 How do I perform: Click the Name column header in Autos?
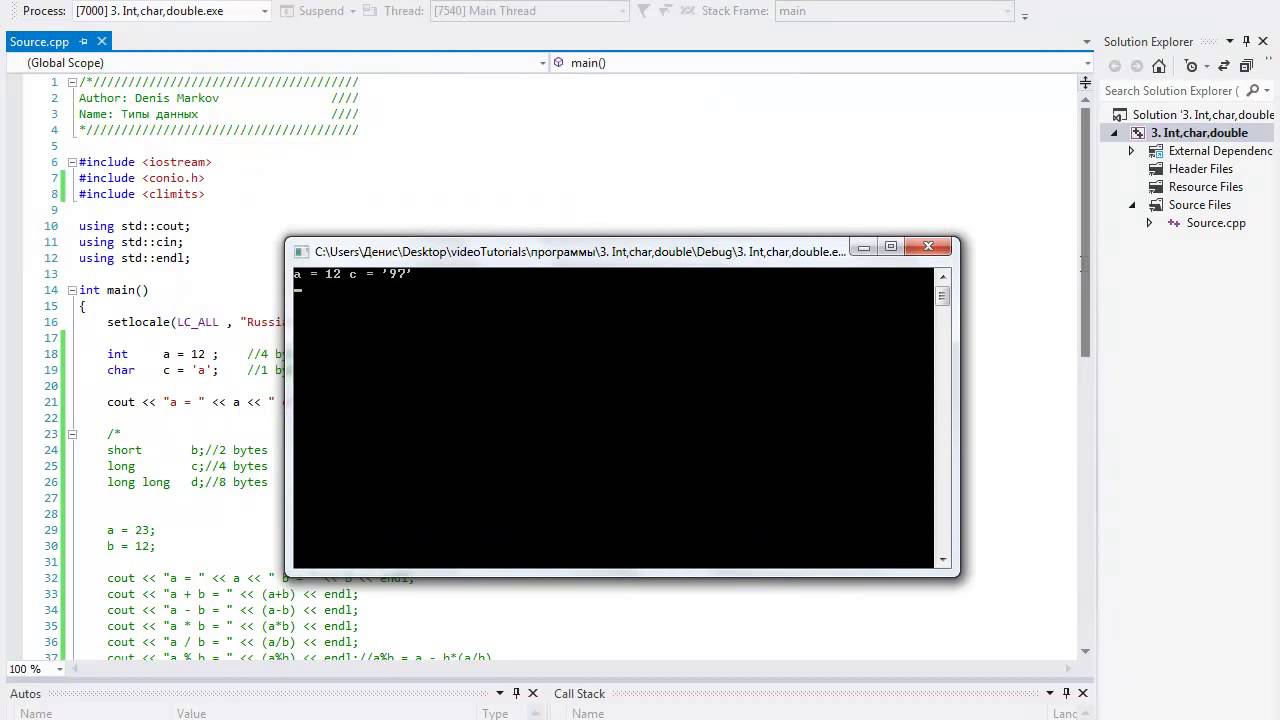pos(36,714)
